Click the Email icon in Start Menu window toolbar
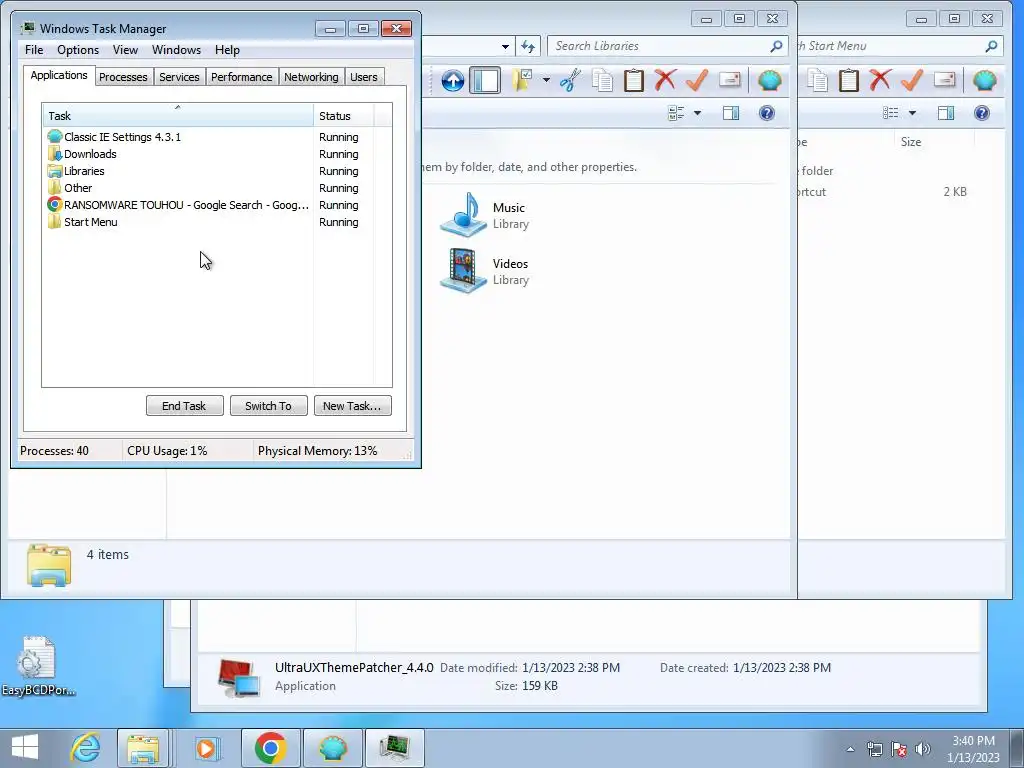Image resolution: width=1024 pixels, height=768 pixels. click(x=944, y=80)
